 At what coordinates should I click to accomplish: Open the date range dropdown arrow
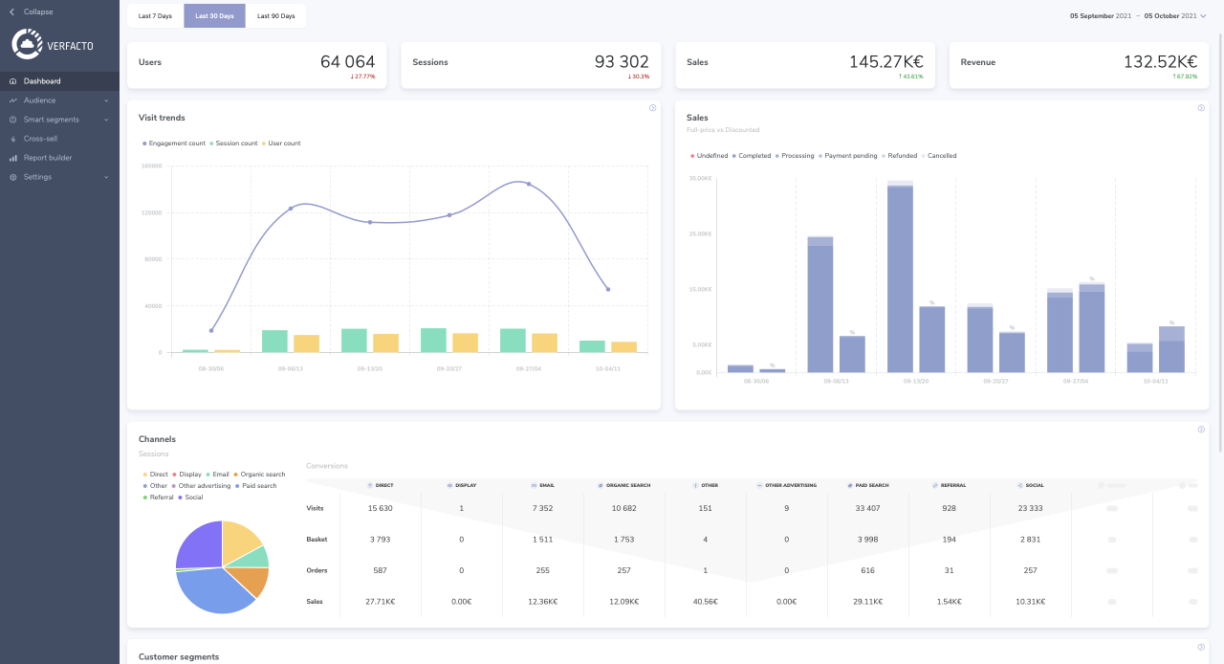click(x=1203, y=16)
